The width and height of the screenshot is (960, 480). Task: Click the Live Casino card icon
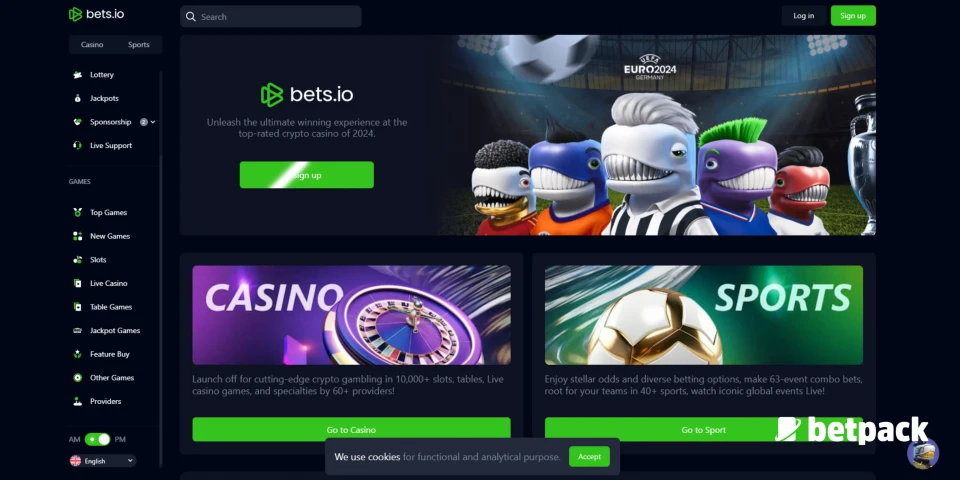pos(77,283)
